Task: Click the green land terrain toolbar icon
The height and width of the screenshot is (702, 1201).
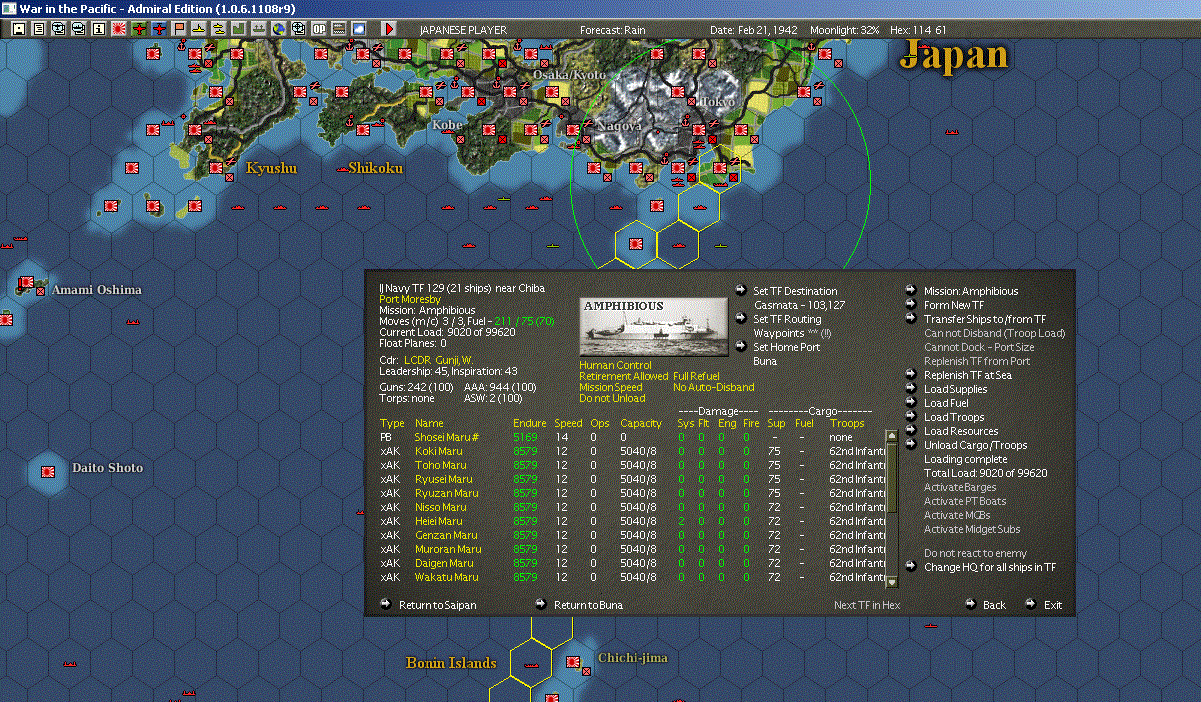Action: [x=239, y=29]
